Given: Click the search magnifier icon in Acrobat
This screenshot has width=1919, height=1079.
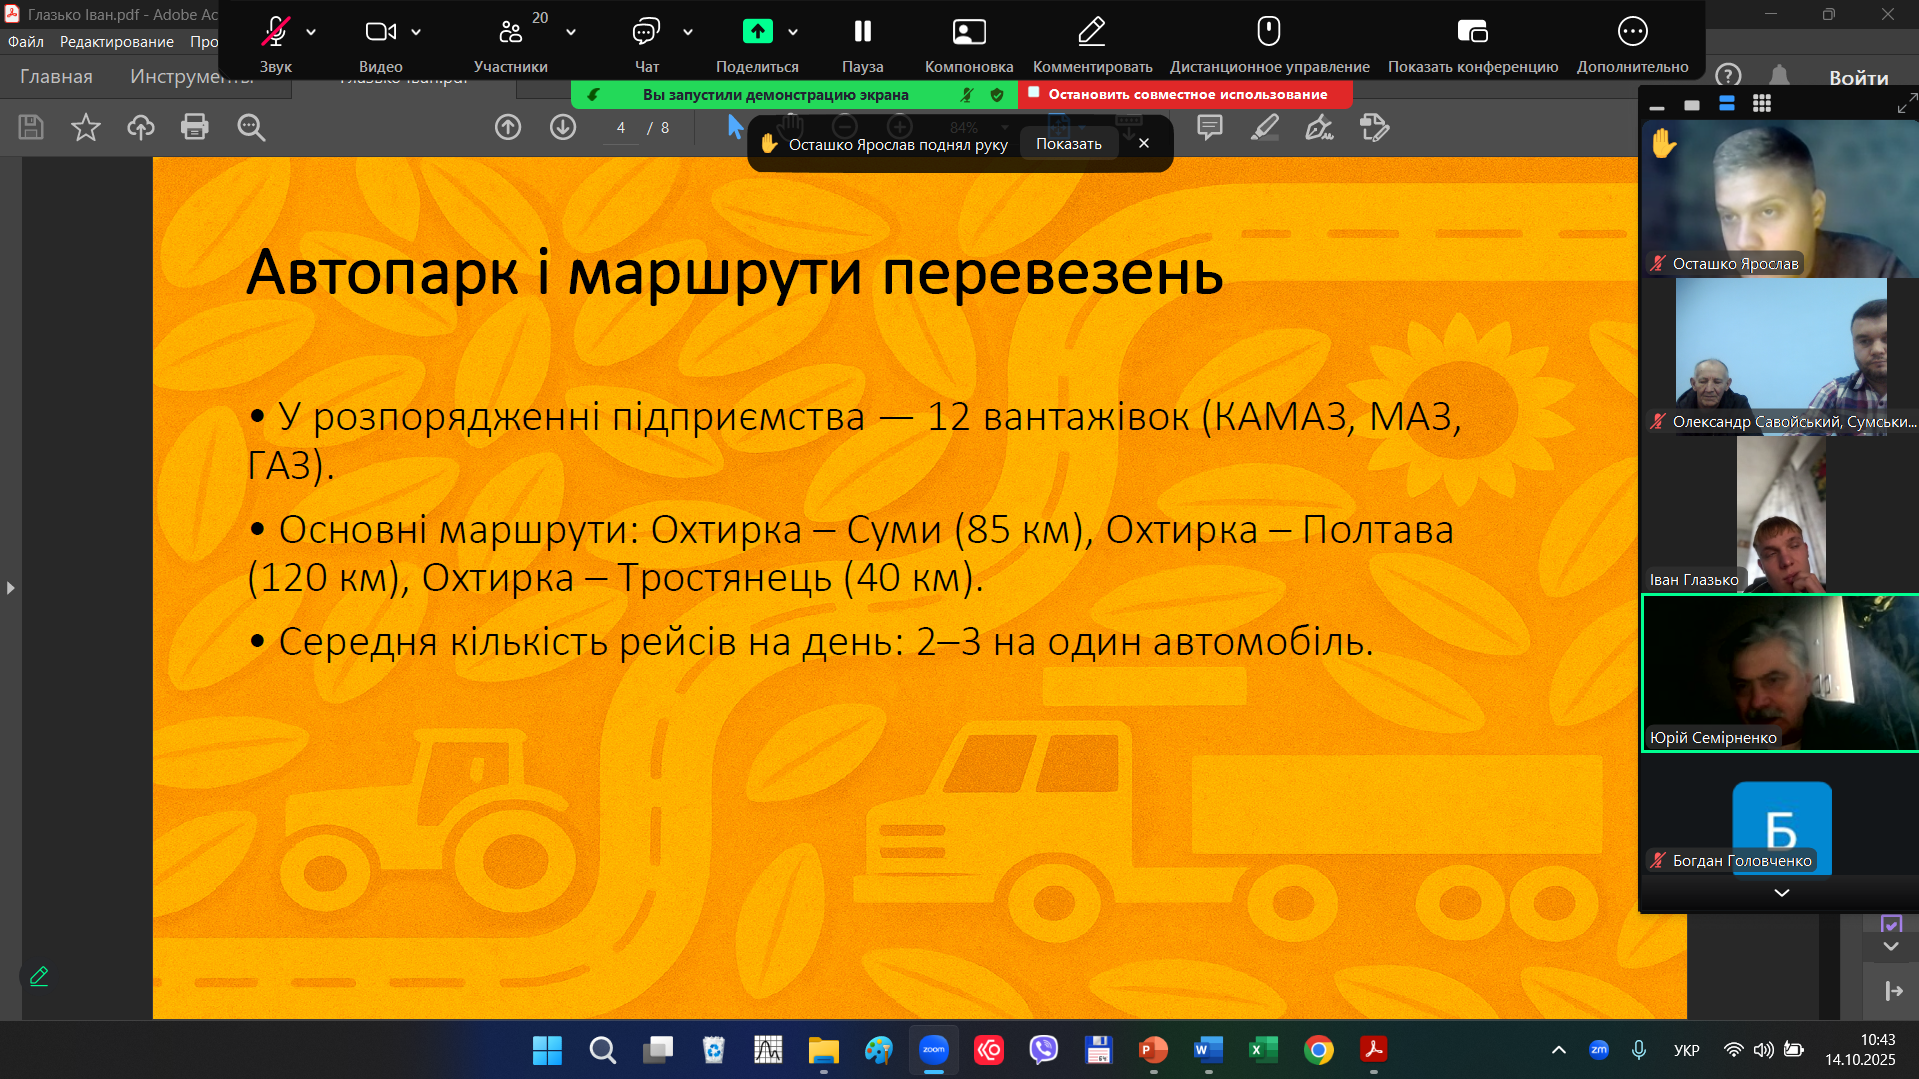Looking at the screenshot, I should (x=250, y=127).
